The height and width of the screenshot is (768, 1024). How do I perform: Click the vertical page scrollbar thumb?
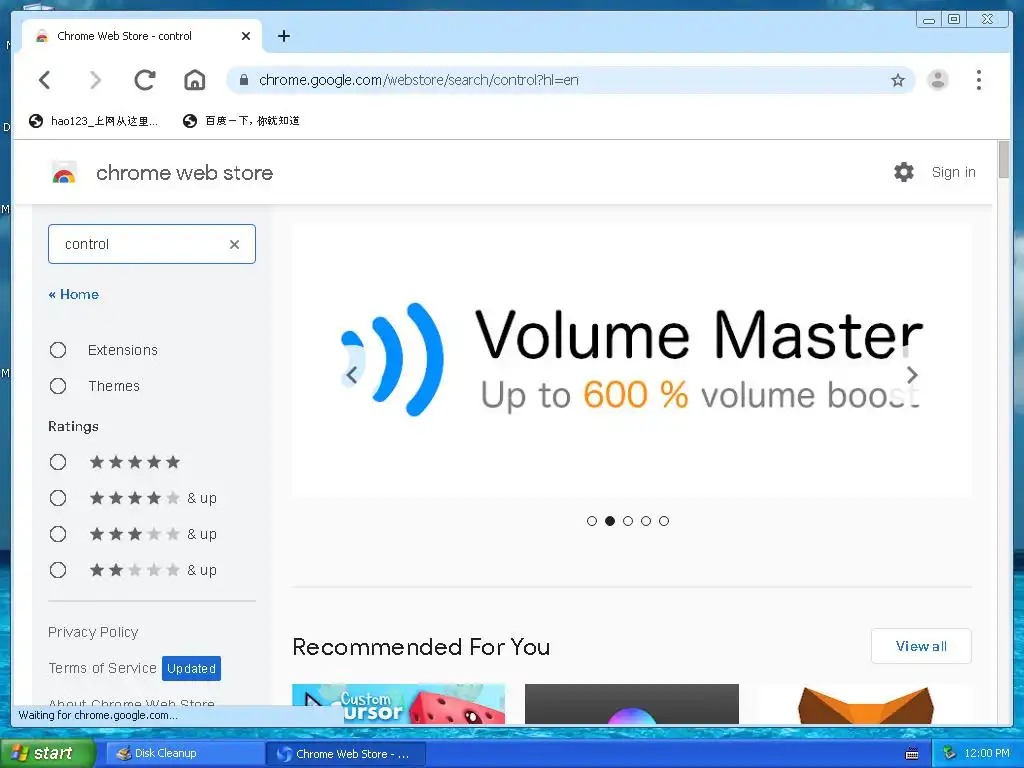(x=1004, y=159)
